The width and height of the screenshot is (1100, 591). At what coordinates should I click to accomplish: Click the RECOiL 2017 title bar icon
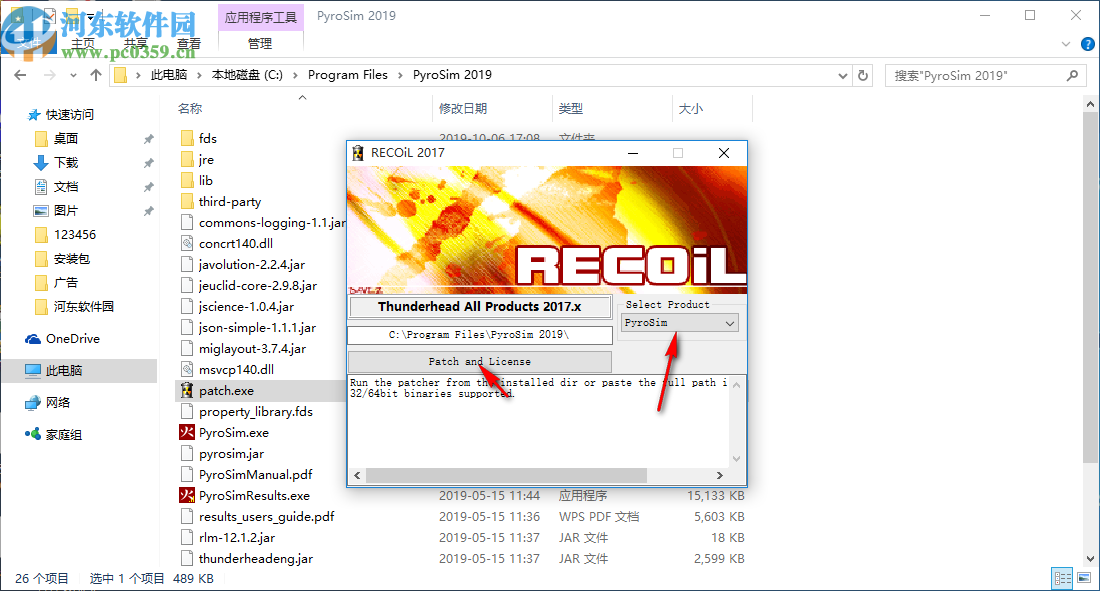point(358,153)
